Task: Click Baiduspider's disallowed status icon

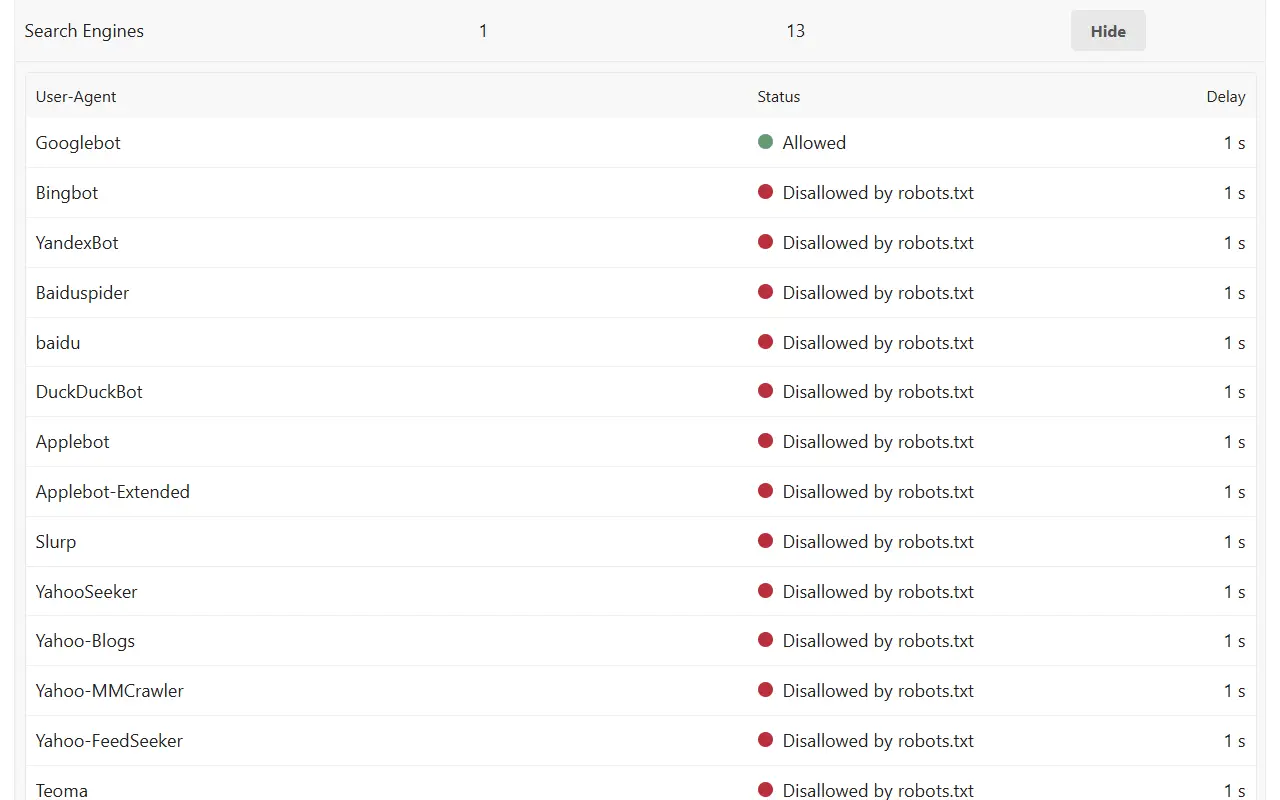Action: tap(765, 292)
